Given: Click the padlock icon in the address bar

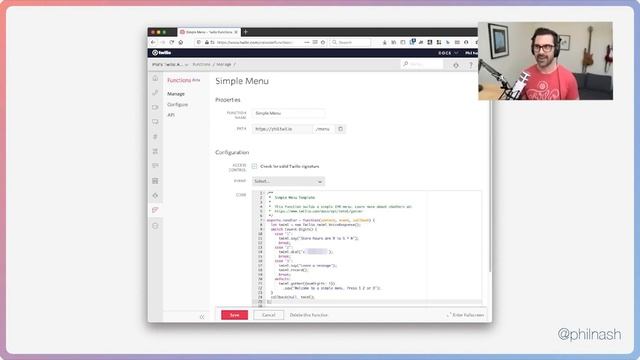Looking at the screenshot, I should point(207,42).
